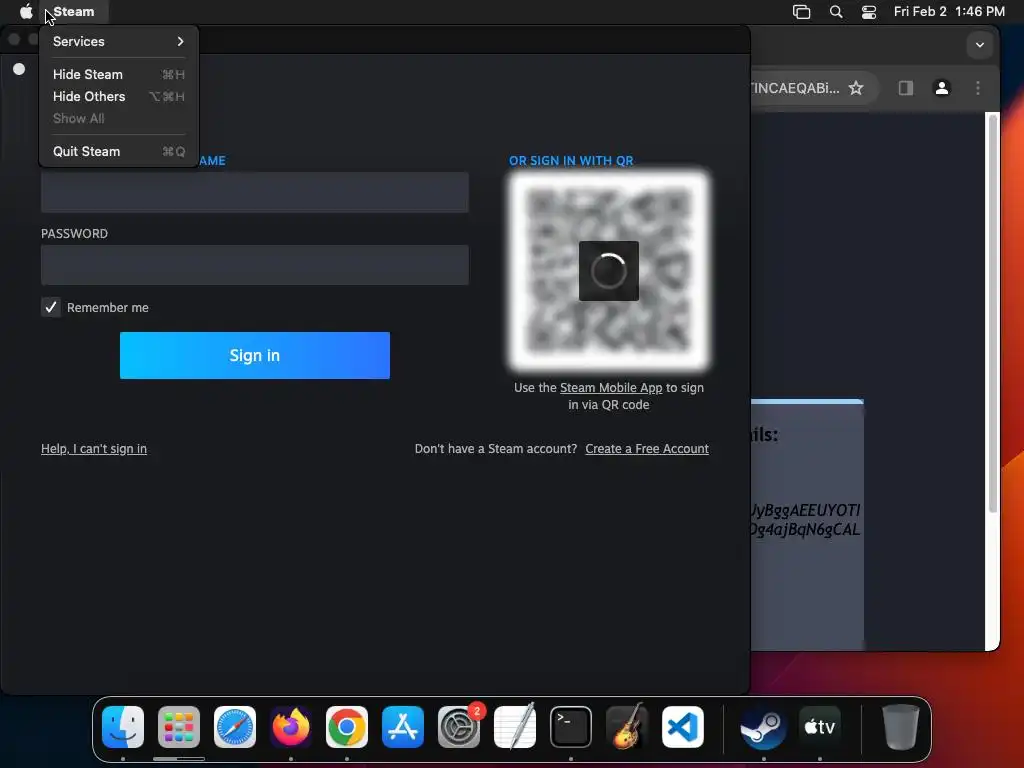Screen dimensions: 1024x768
Task: Open Stage Manager icon in menu bar
Action: coord(801,12)
